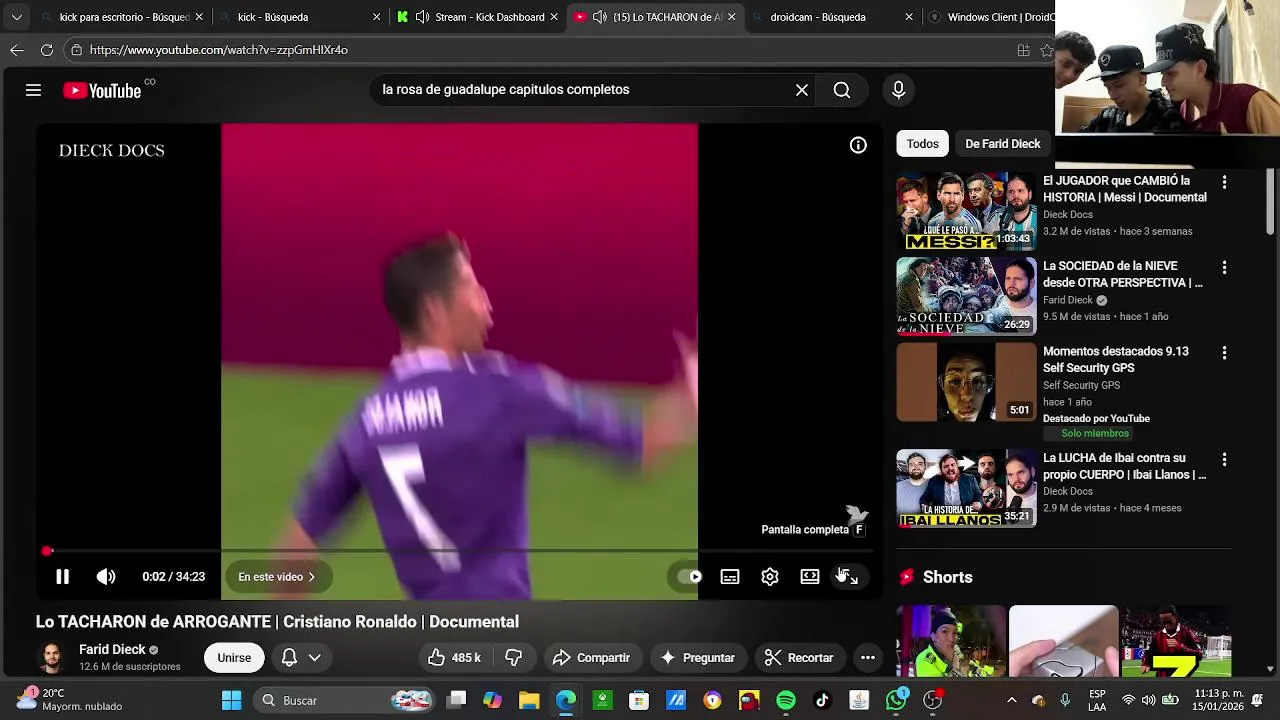Toggle the autoplay switch in player
Viewport: 1280px width, 720px height.
[690, 577]
